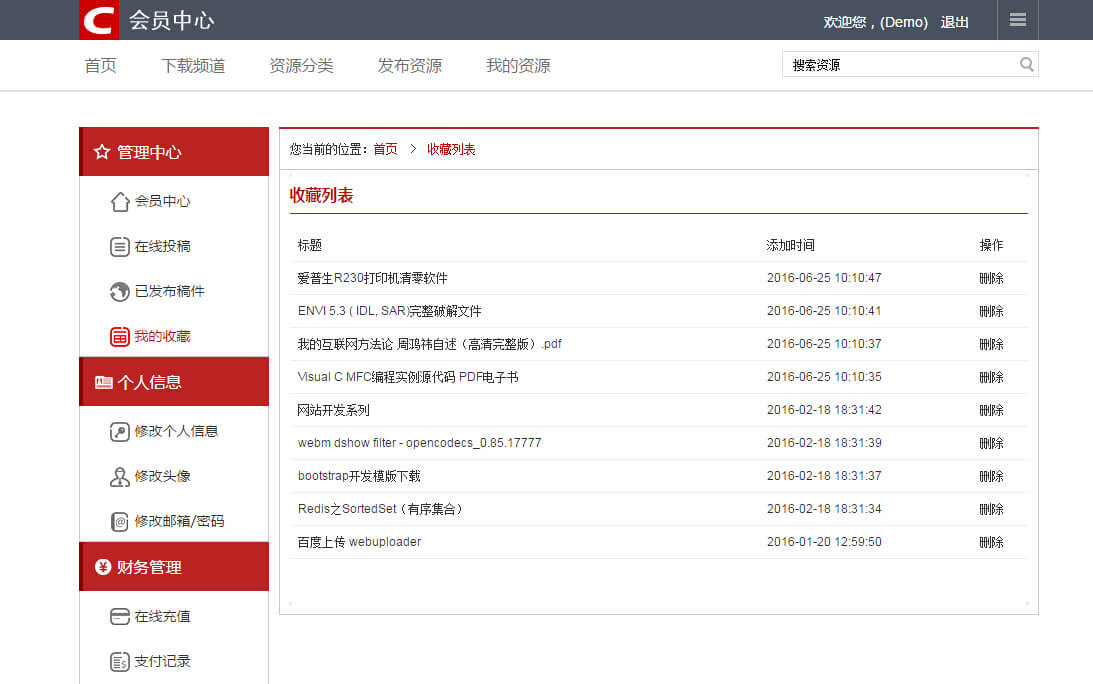Delete the bootstrap开发模版下载 favorite
Screen dimensions: 1093x684
[991, 476]
